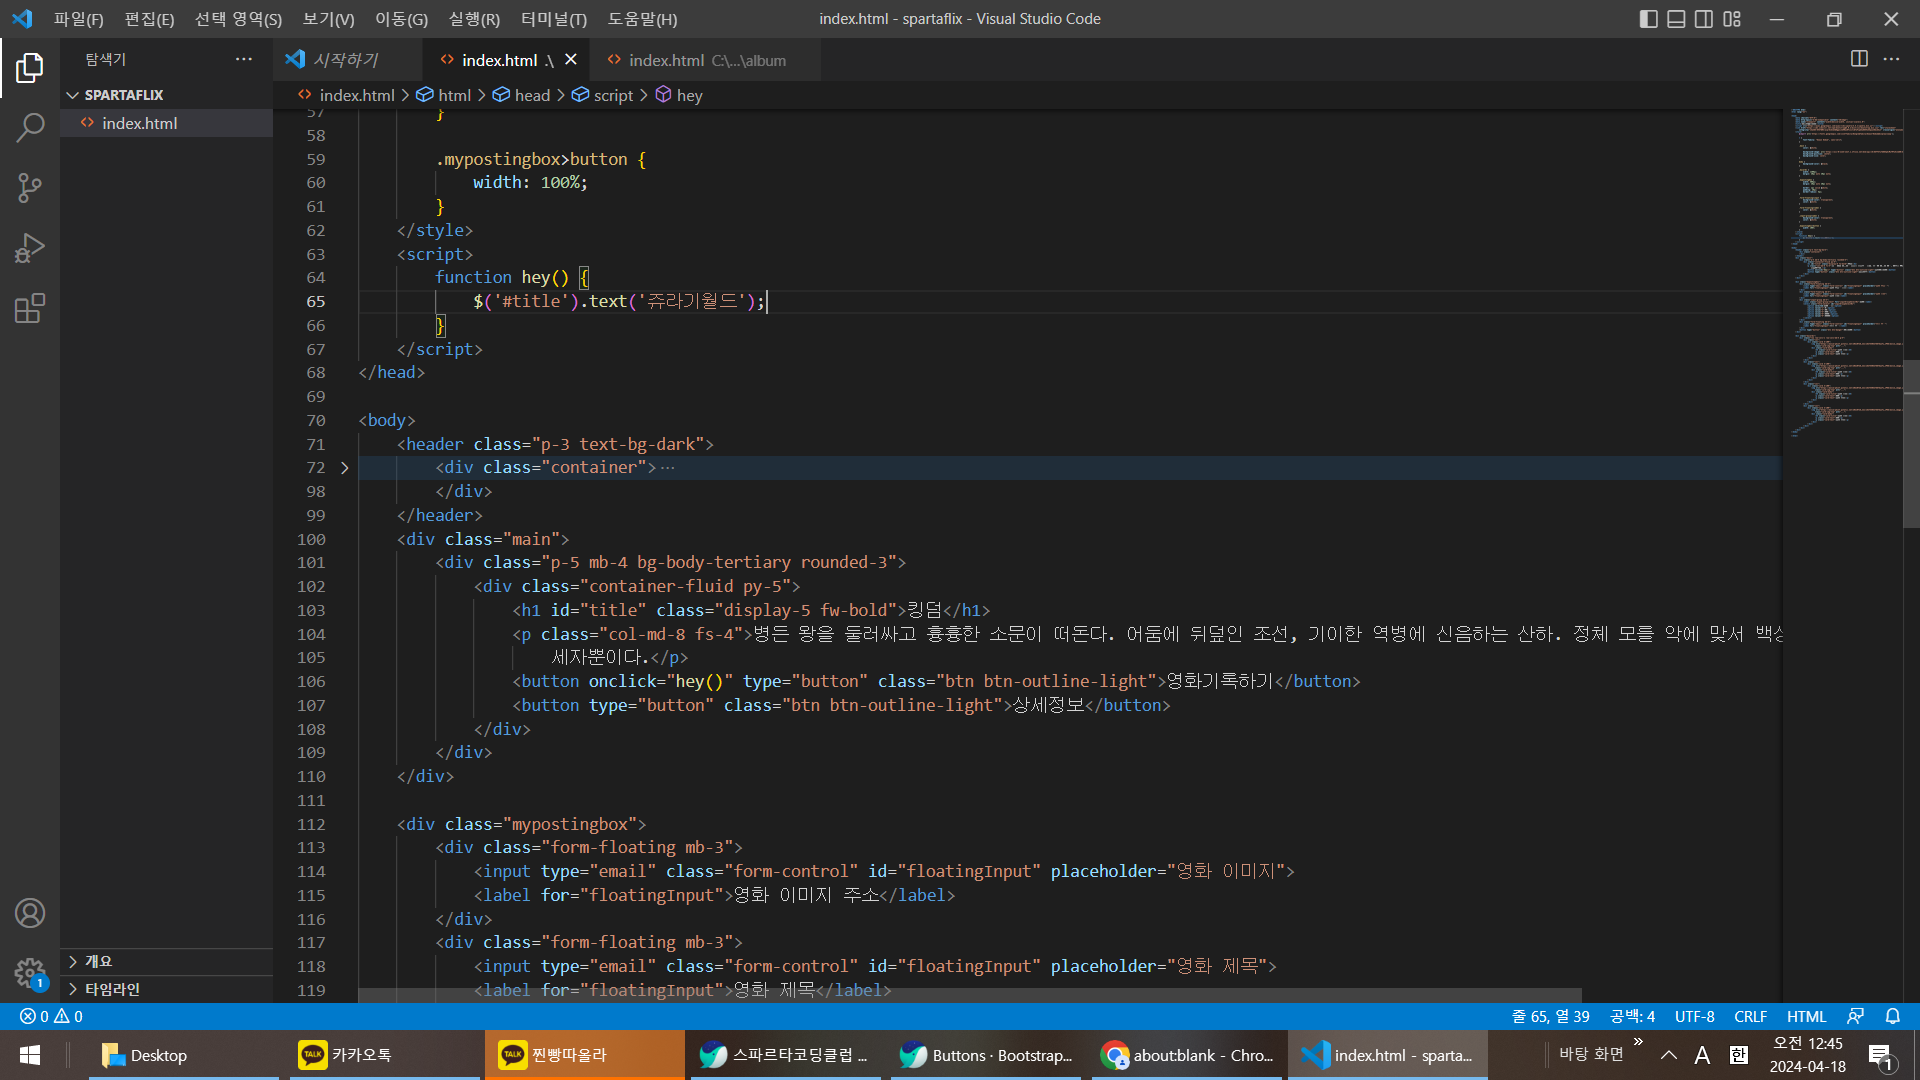The width and height of the screenshot is (1920, 1080).
Task: Toggle the bottom panel layout button
Action: coord(1677,19)
